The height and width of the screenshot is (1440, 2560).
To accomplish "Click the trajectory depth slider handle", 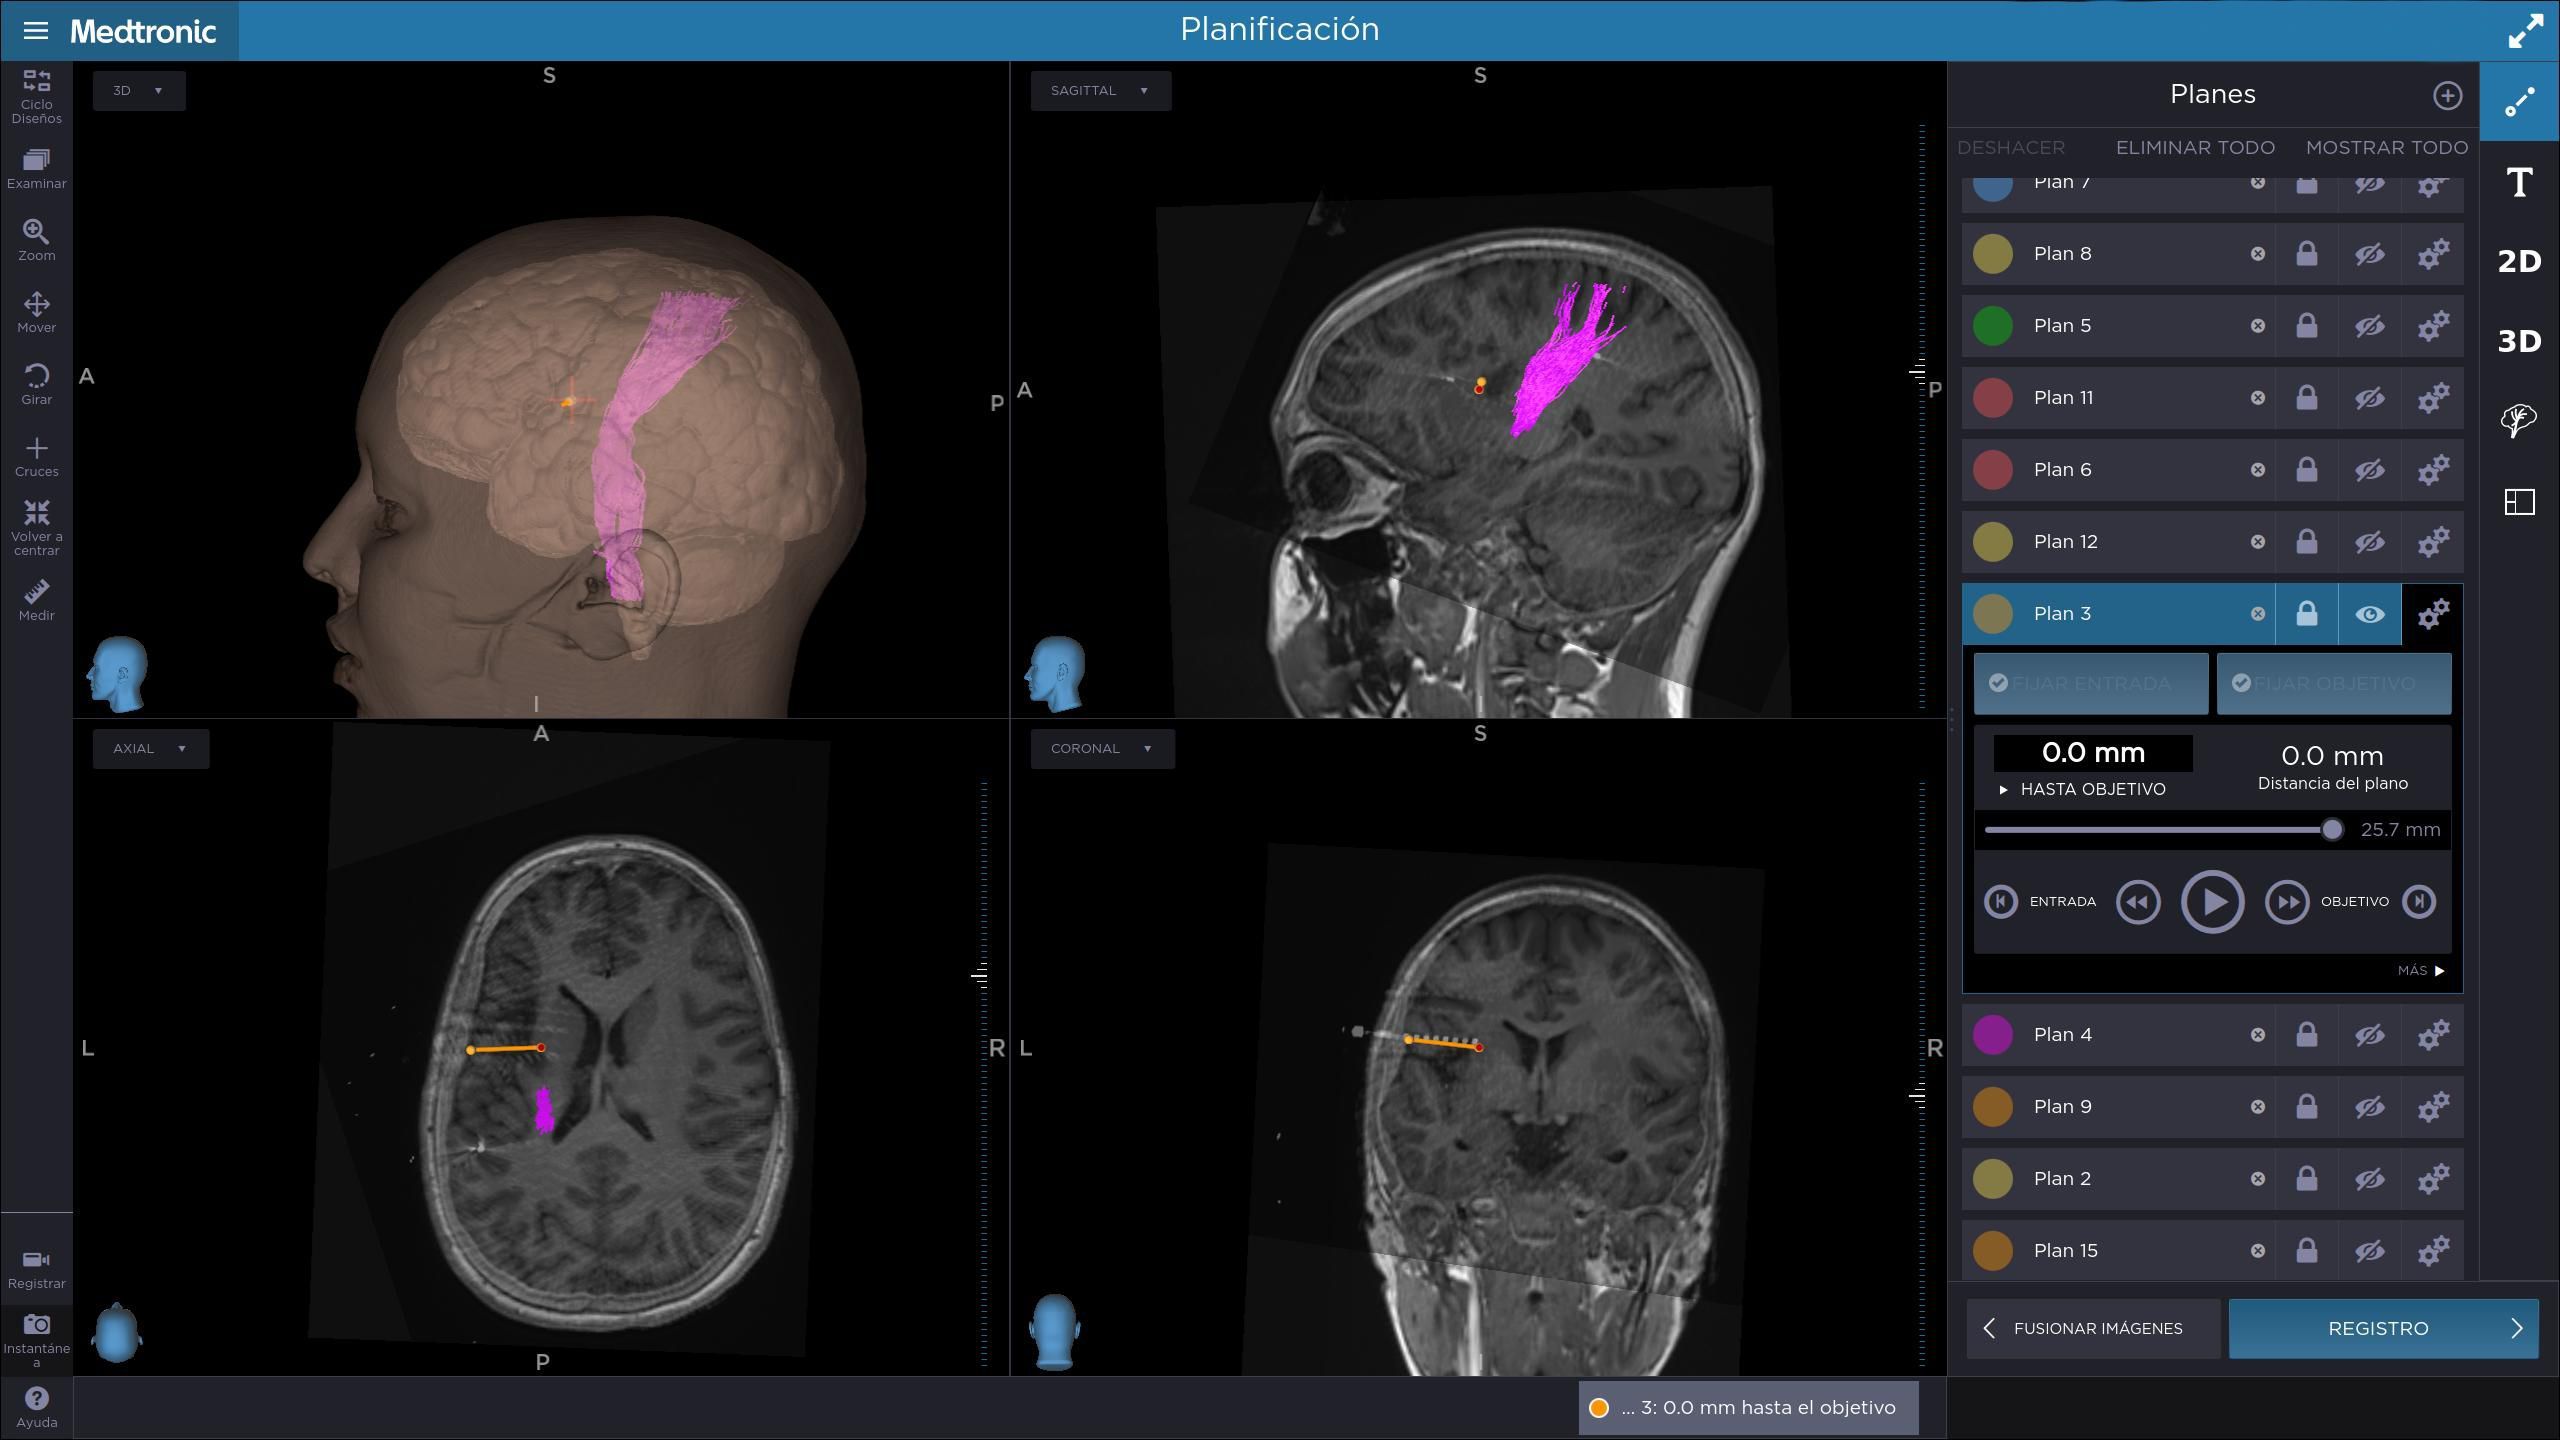I will click(x=2332, y=829).
